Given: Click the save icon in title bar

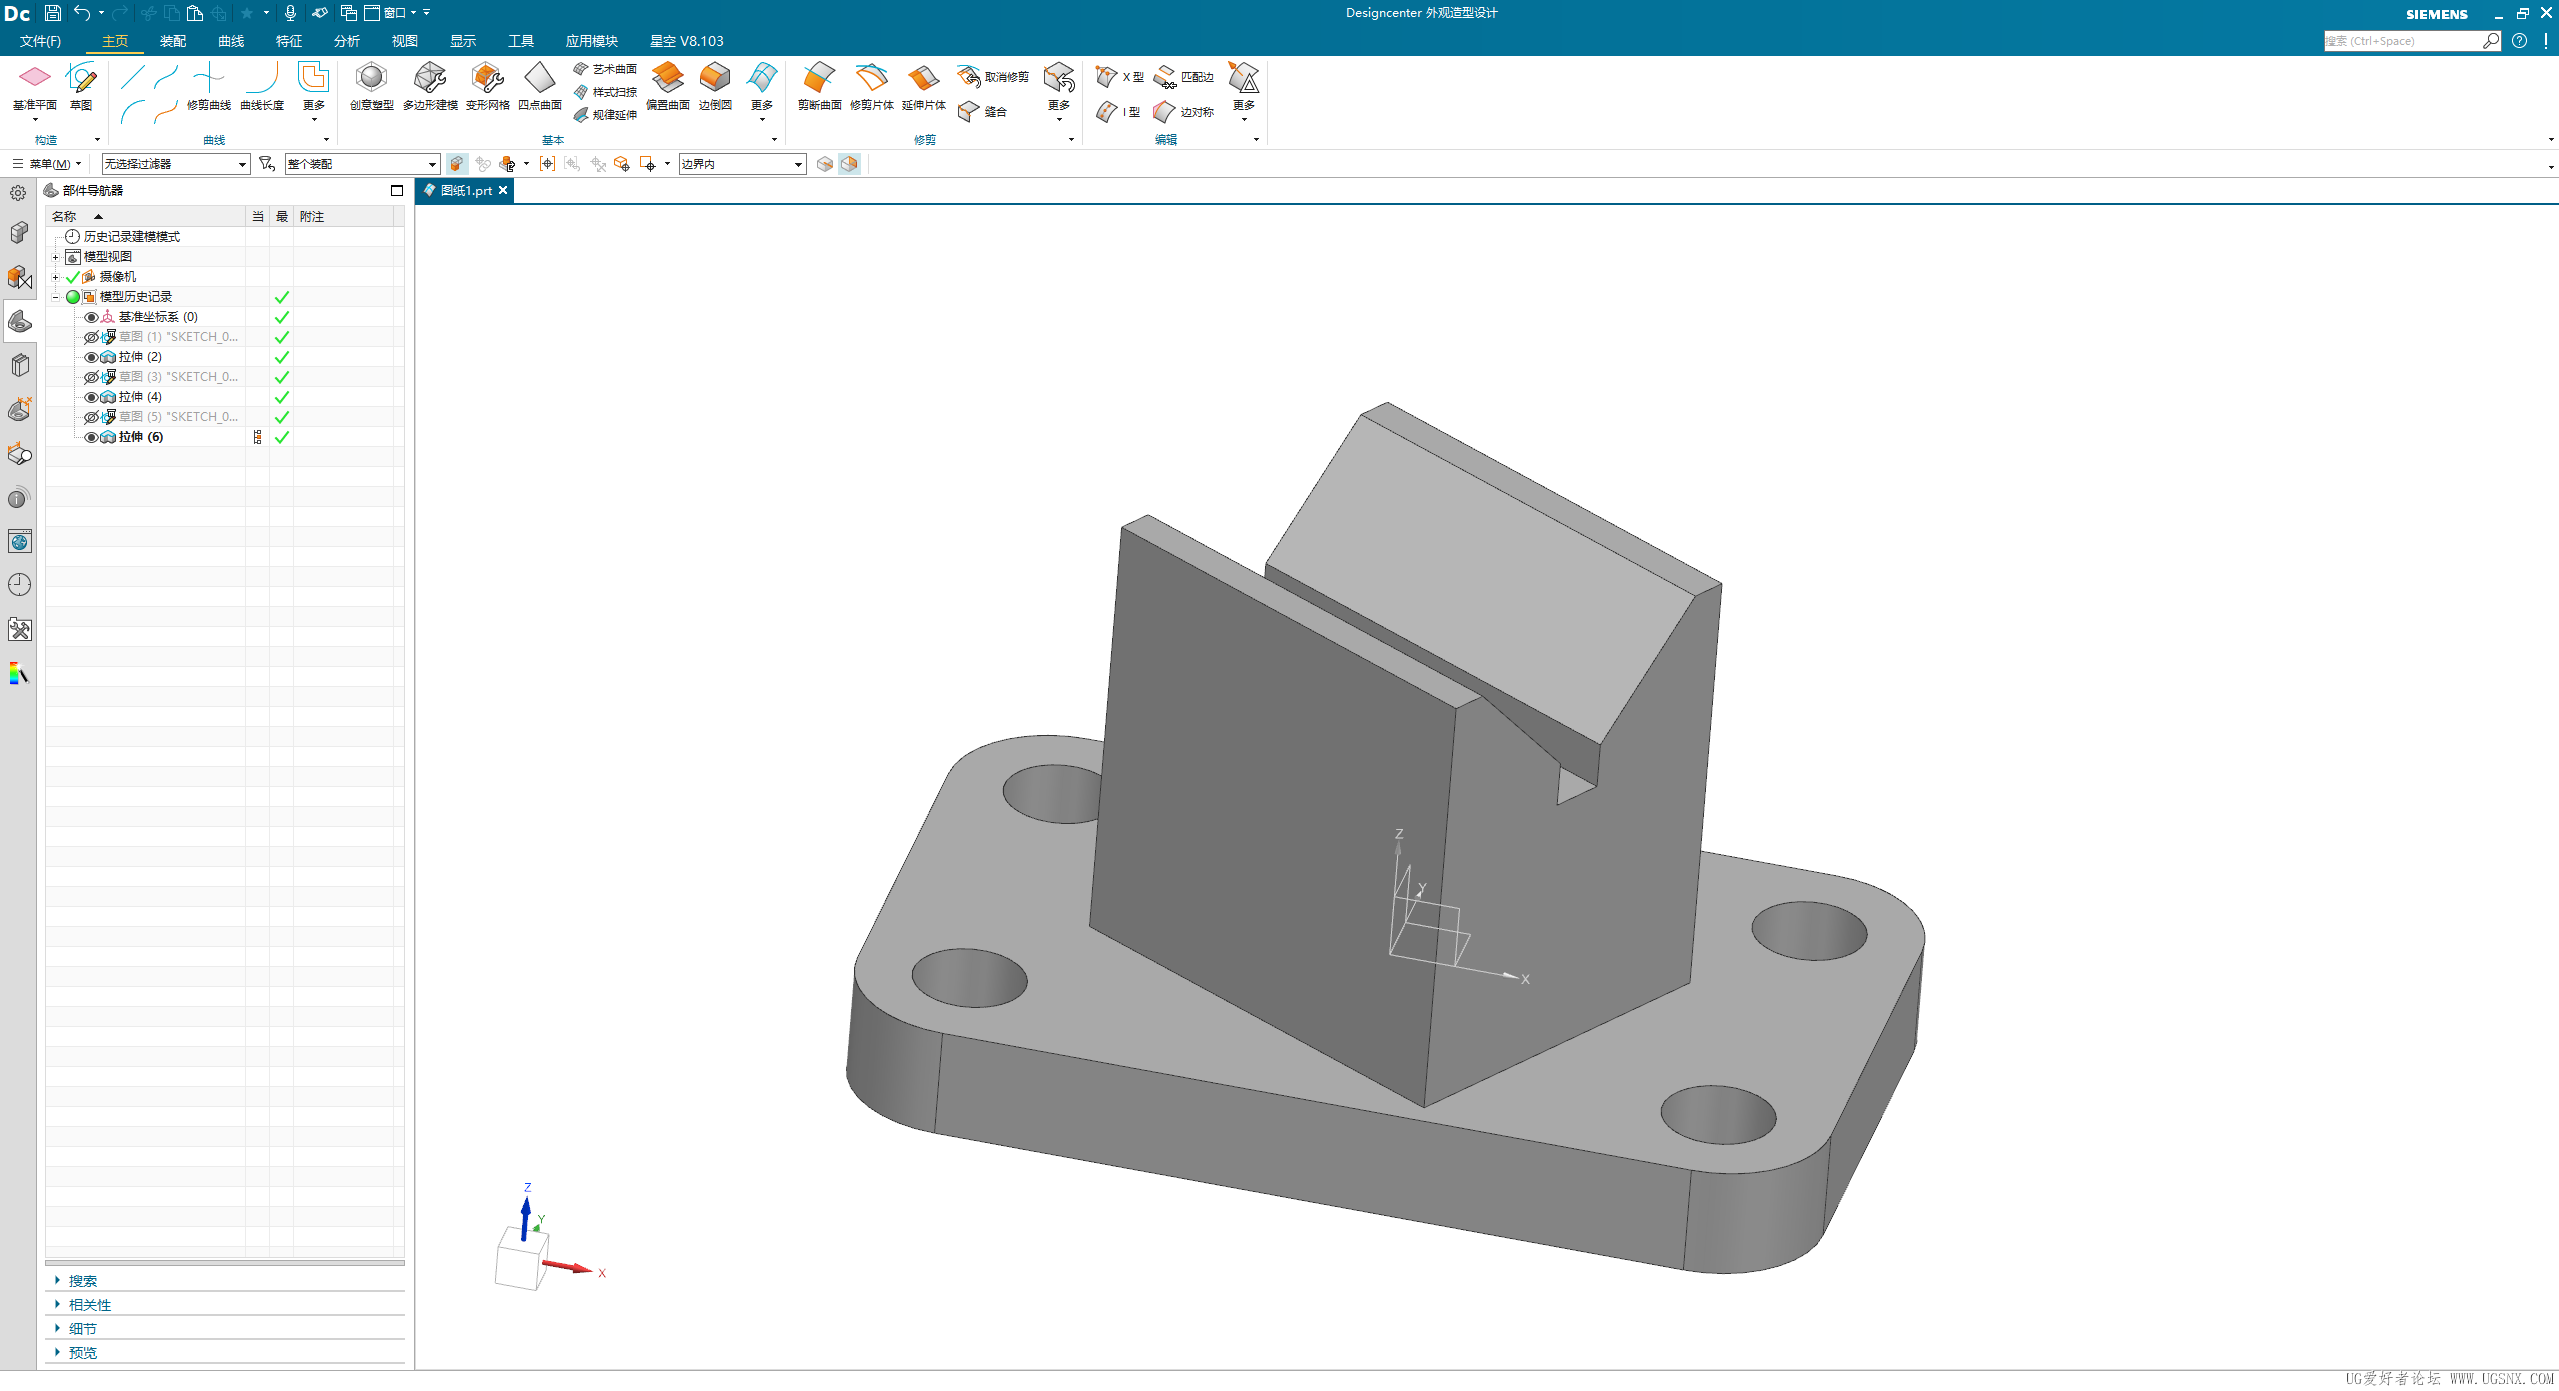Looking at the screenshot, I should point(53,13).
